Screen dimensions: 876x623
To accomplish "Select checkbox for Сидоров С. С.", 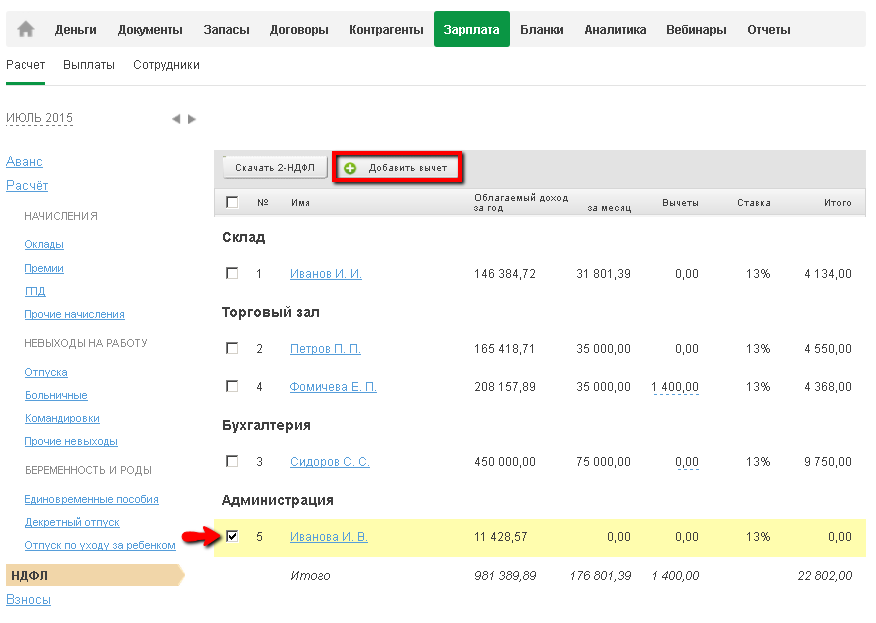I will (233, 461).
